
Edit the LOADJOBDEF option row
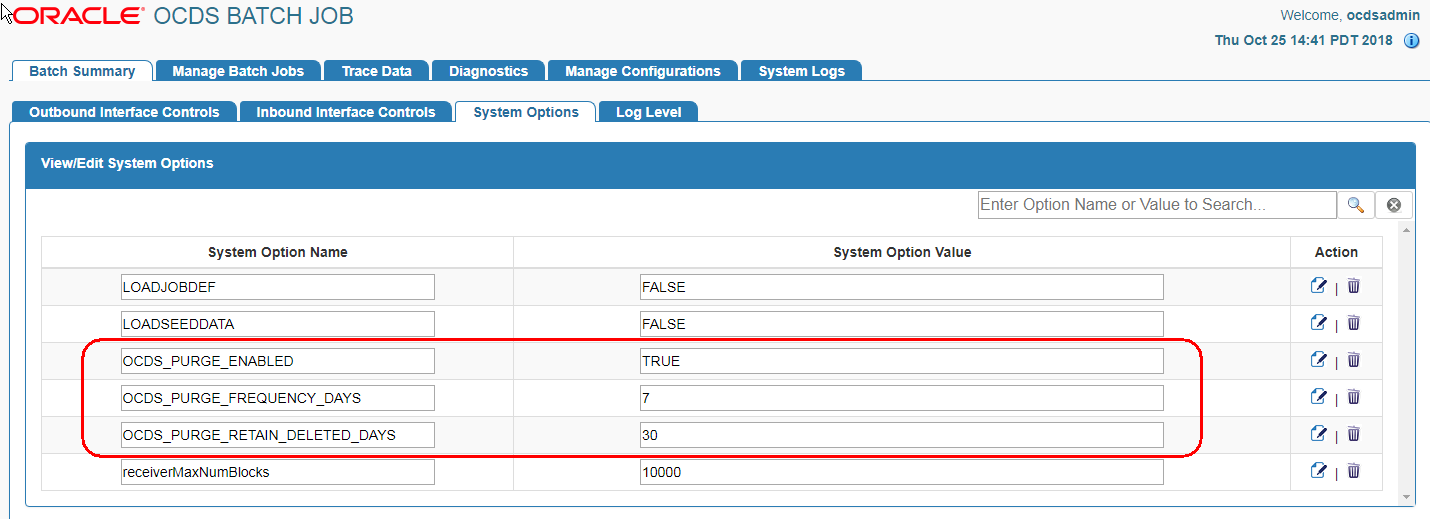(x=1318, y=286)
